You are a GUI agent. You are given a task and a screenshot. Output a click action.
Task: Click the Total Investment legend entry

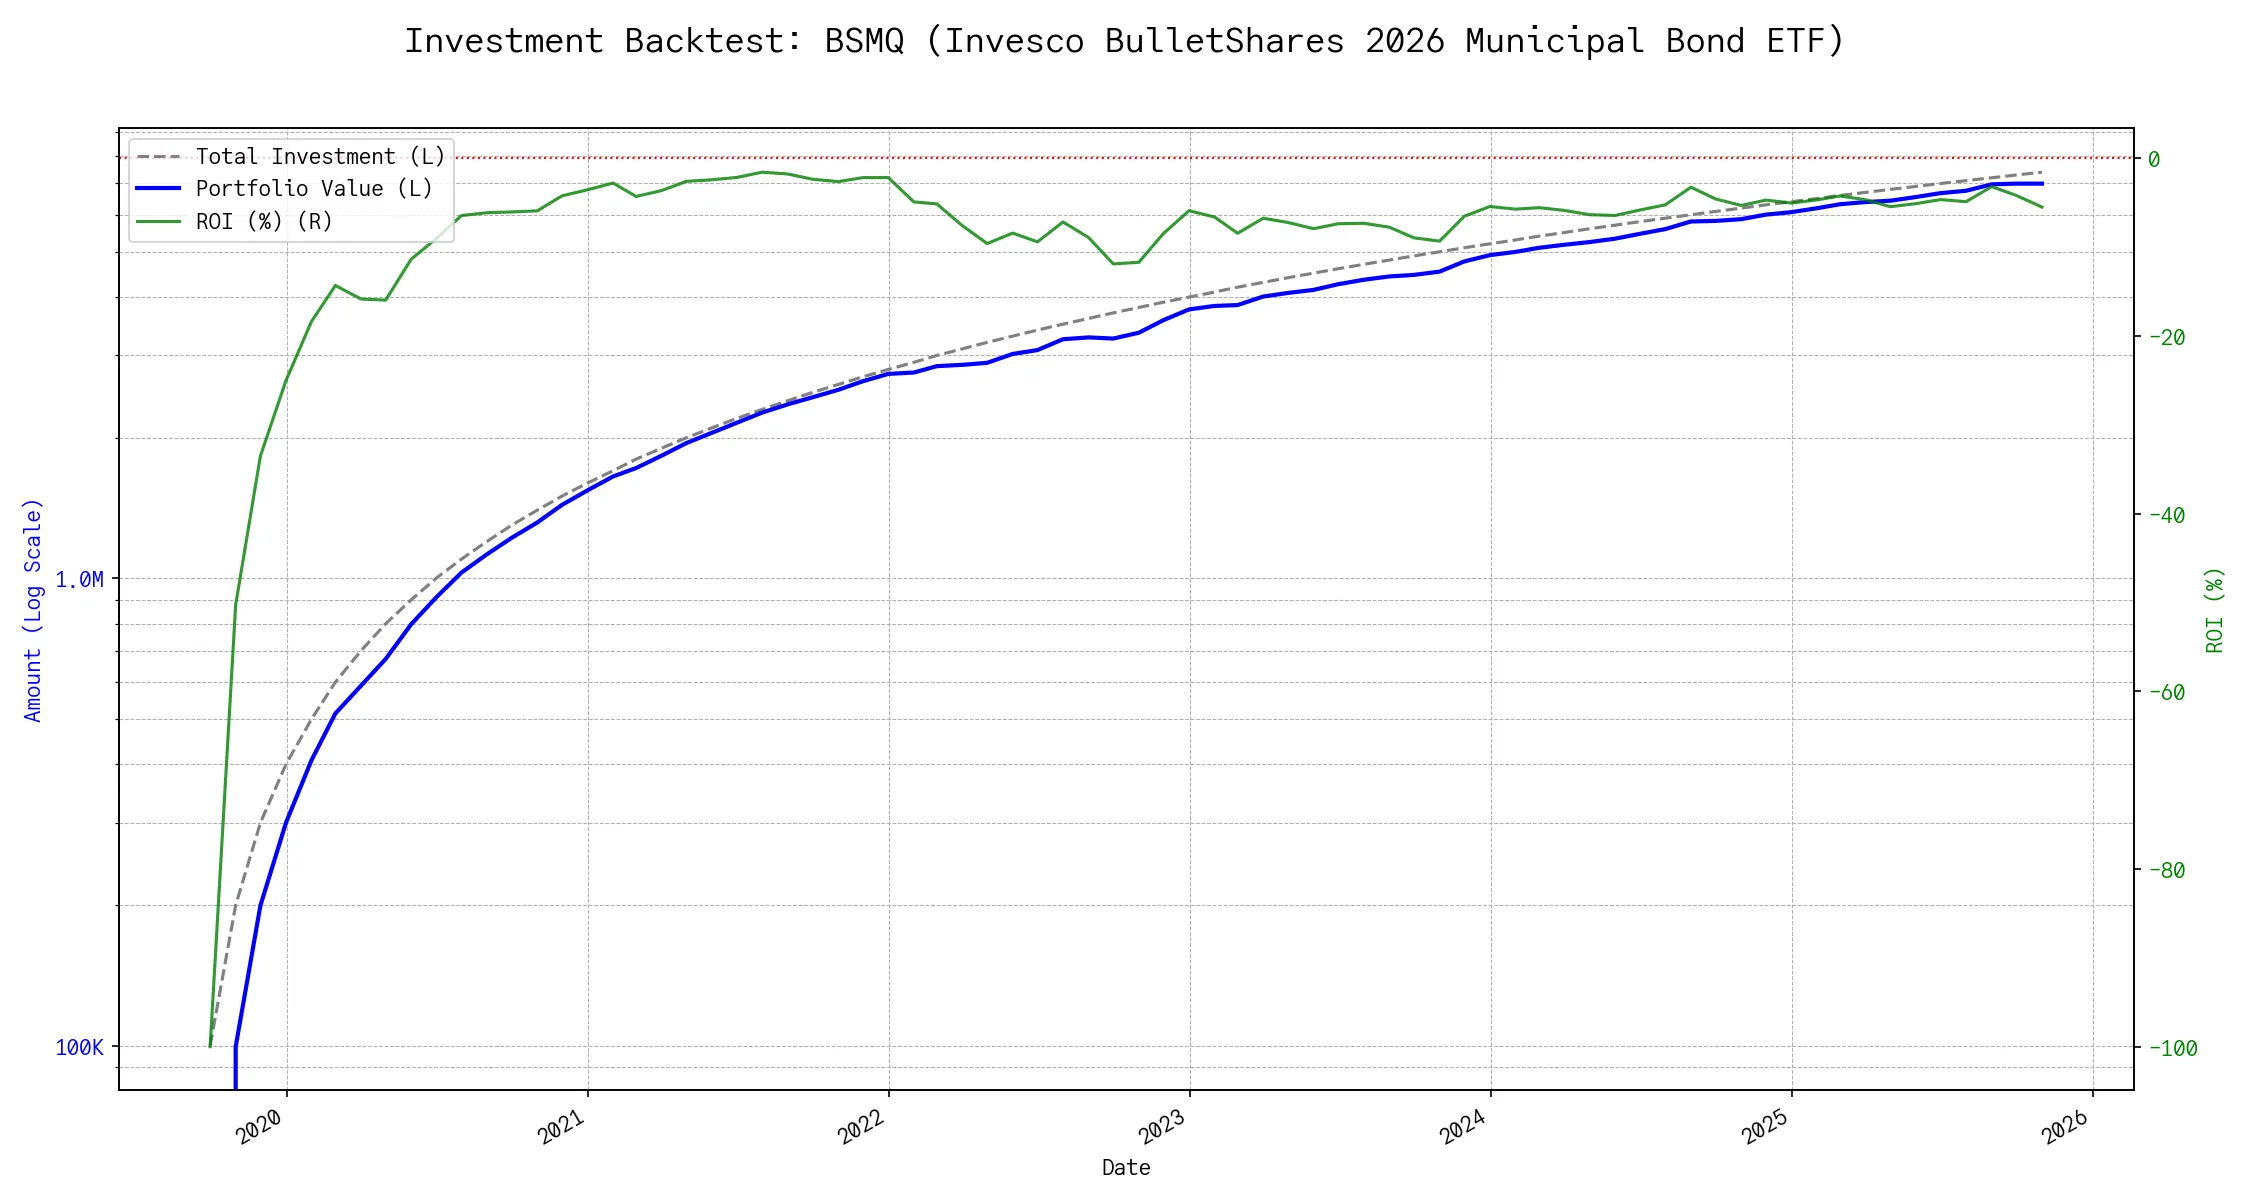point(320,157)
